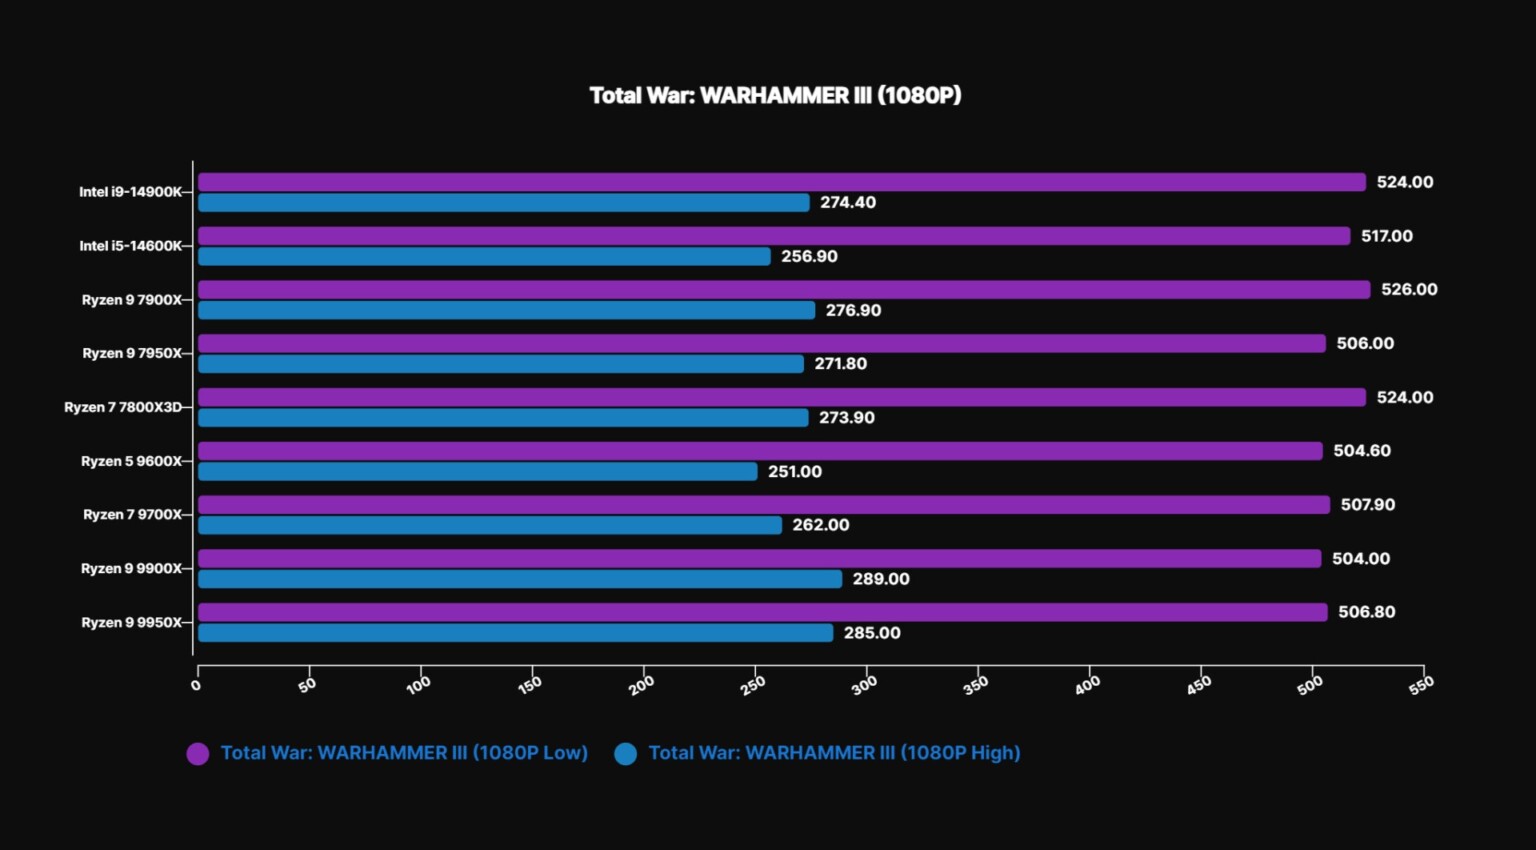The image size is (1536, 850).
Task: Click the blue bar for Ryzen 9 9900X
Action: click(520, 579)
